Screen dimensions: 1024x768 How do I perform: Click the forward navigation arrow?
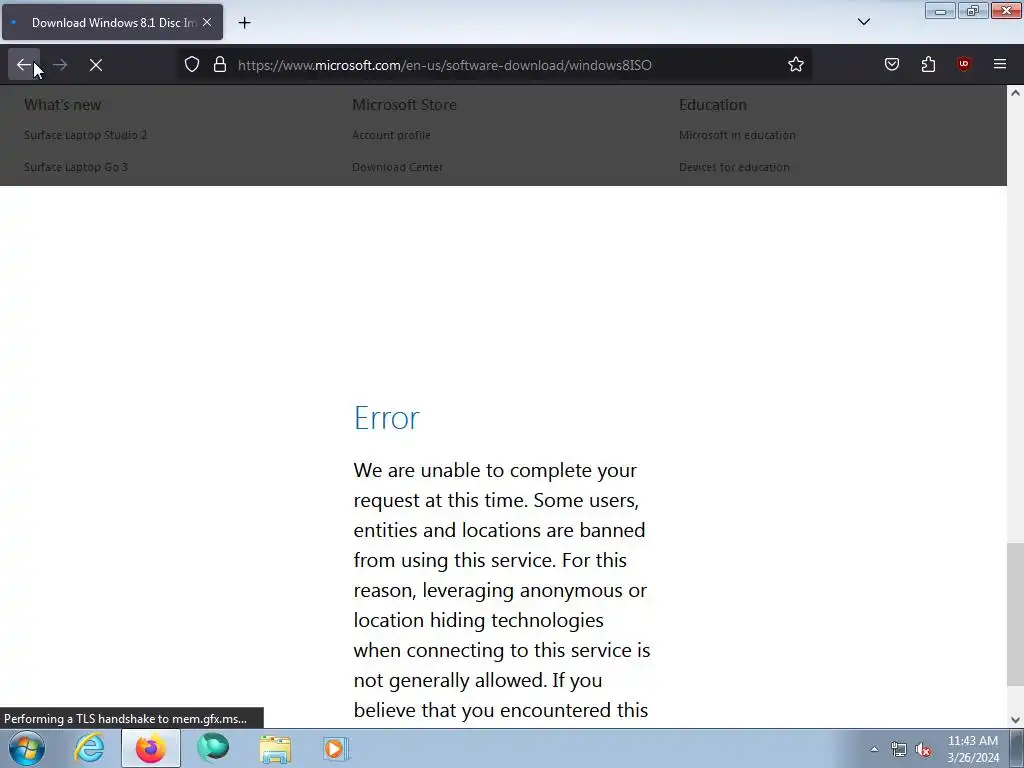[x=60, y=65]
